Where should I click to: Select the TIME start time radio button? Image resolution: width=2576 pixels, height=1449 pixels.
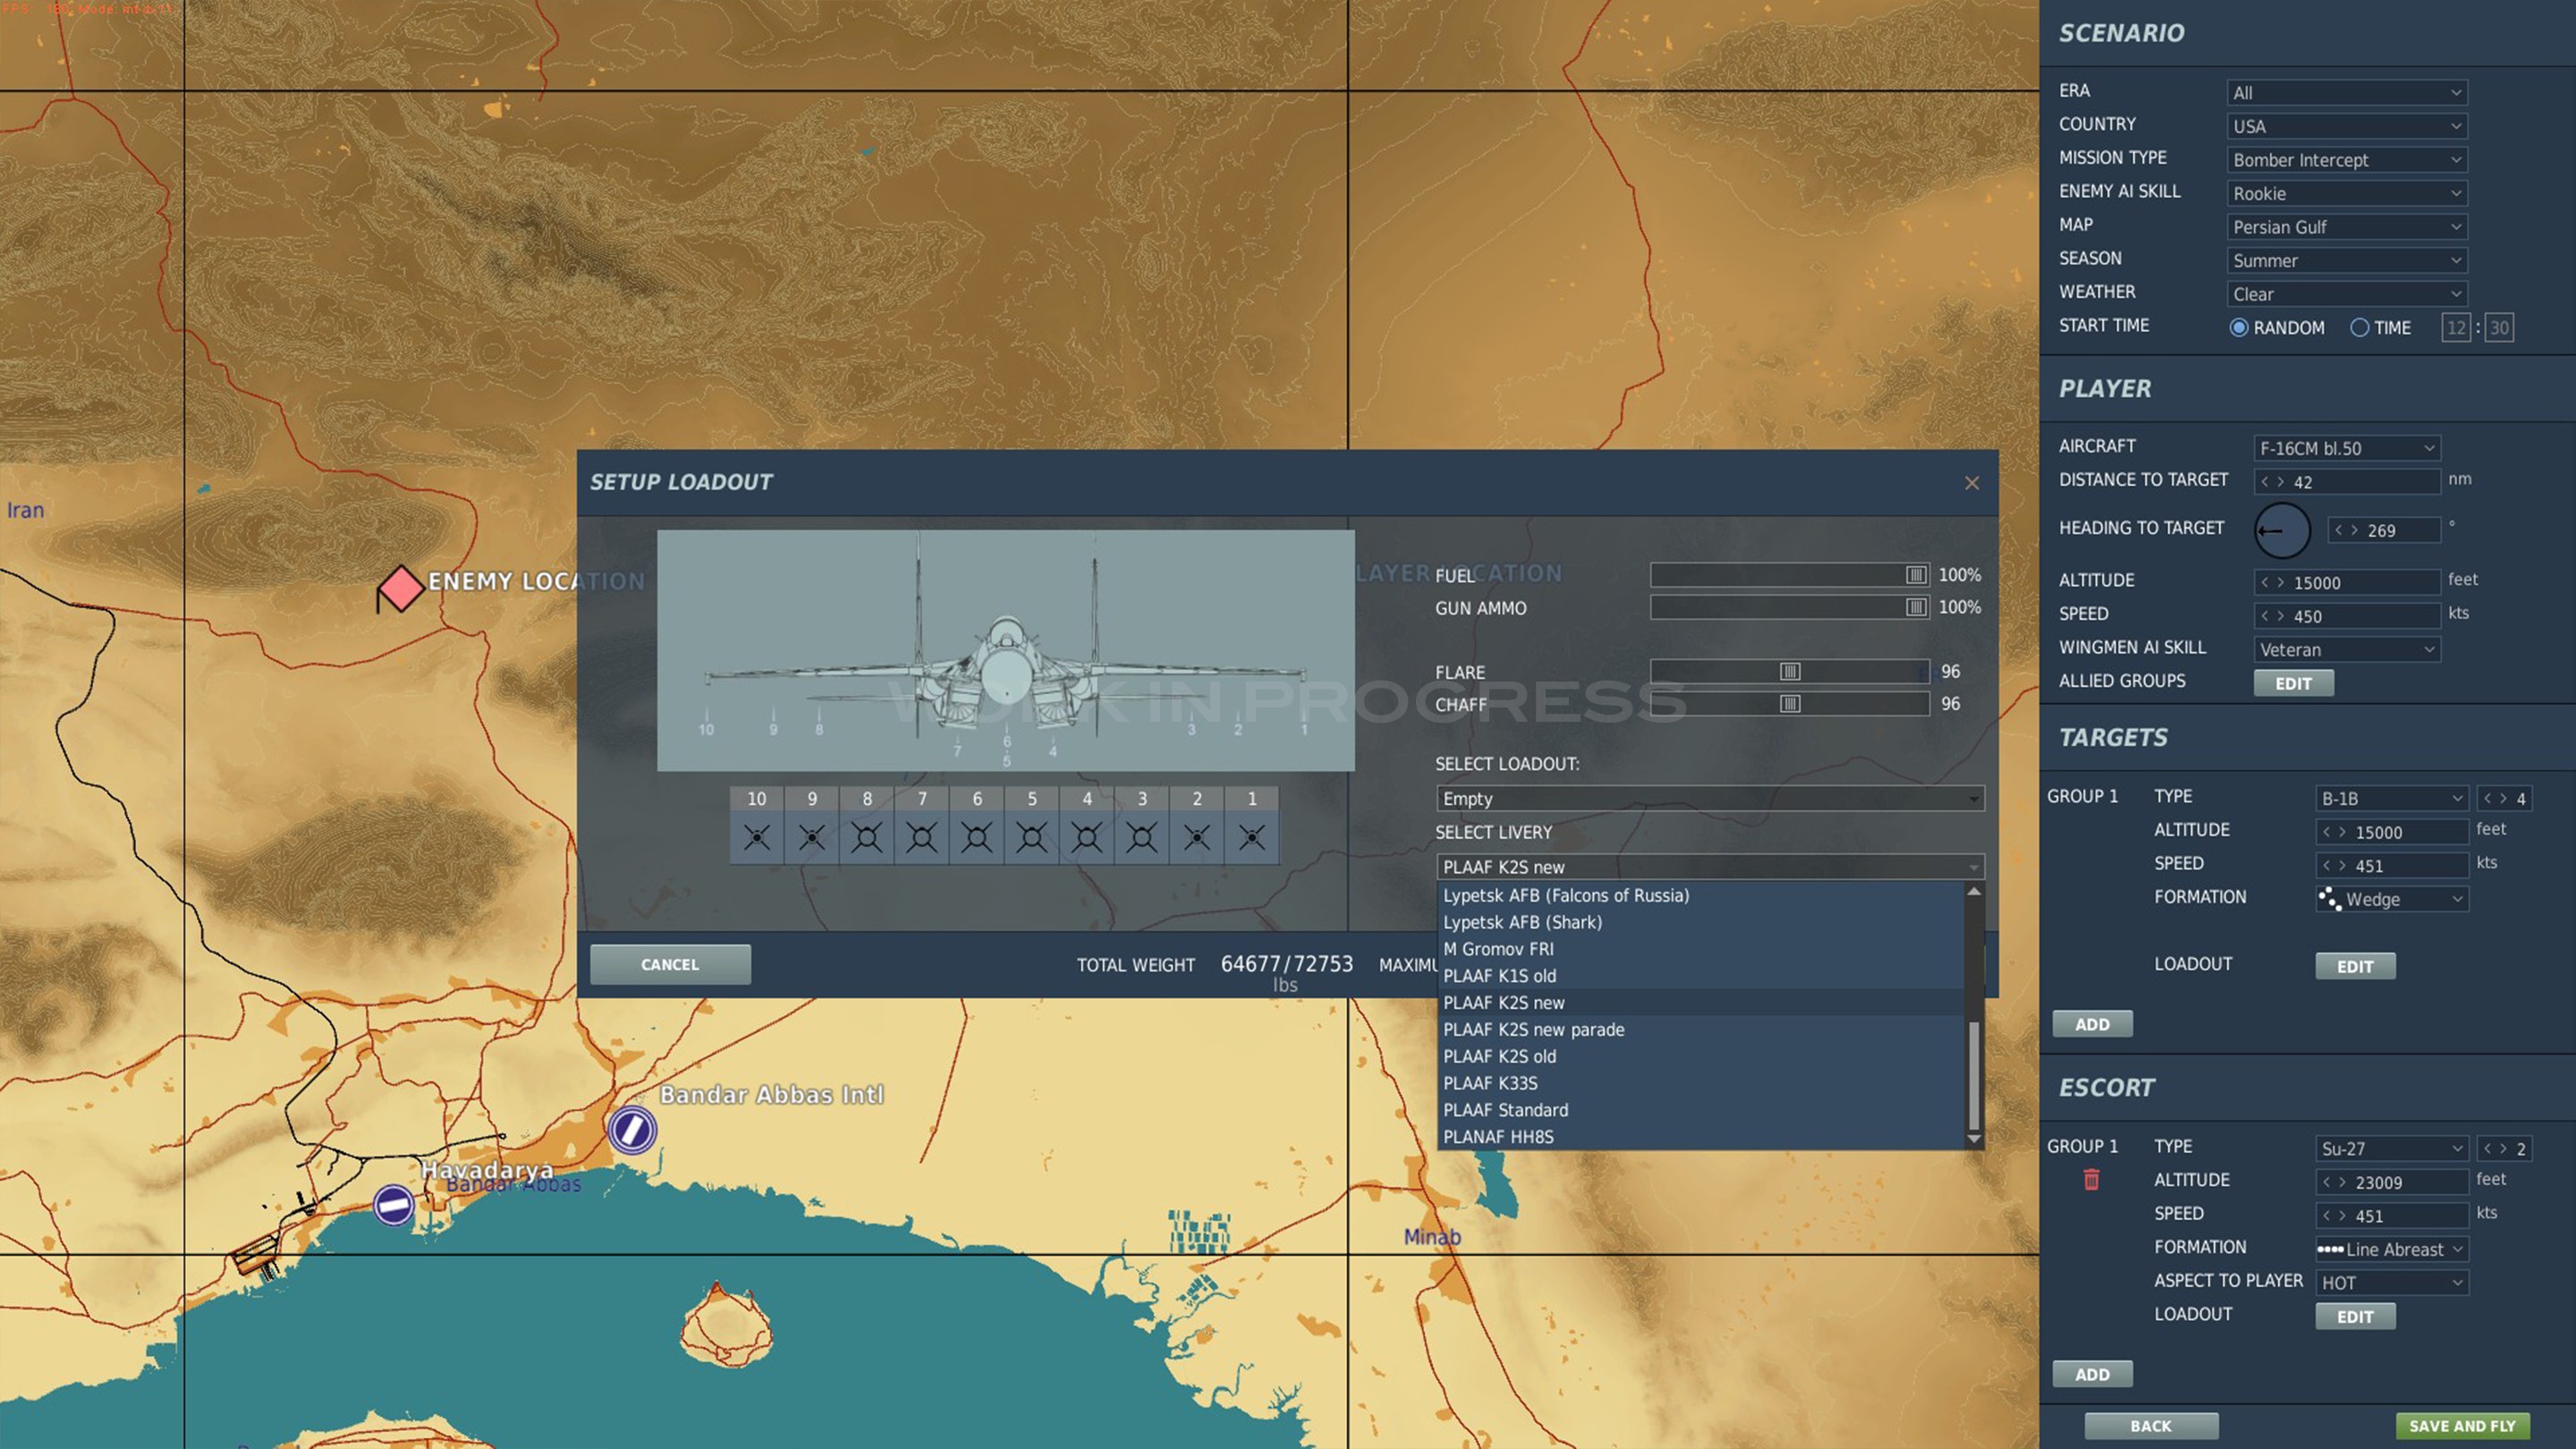point(2359,328)
